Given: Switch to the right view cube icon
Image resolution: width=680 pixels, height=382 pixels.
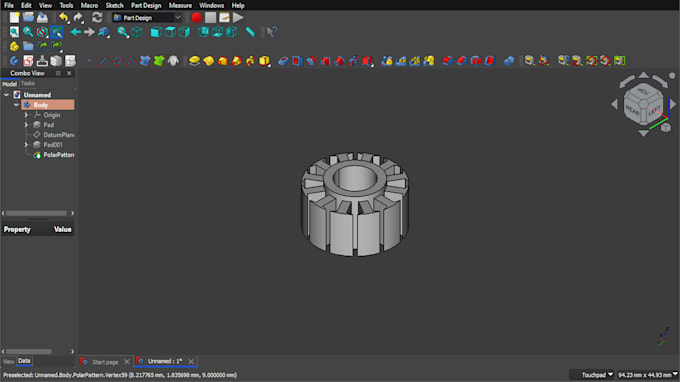Looking at the screenshot, I should click(x=184, y=32).
